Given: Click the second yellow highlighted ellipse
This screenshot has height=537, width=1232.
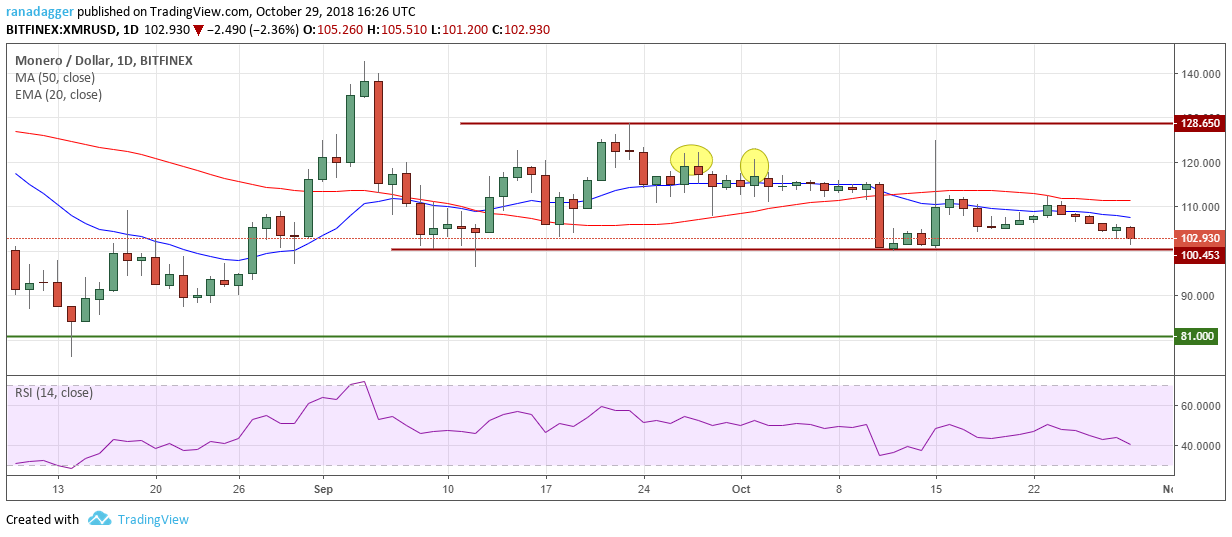Looking at the screenshot, I should [x=754, y=165].
